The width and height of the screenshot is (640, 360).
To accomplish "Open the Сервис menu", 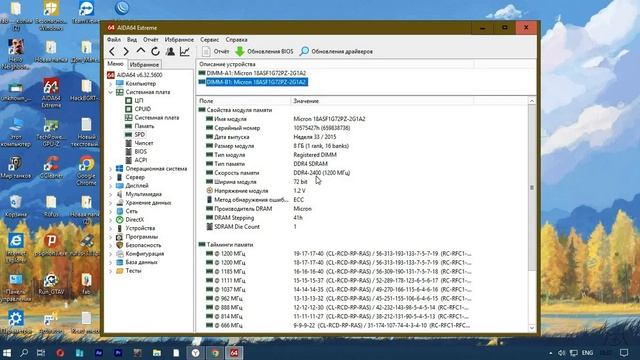I will pyautogui.click(x=209, y=40).
